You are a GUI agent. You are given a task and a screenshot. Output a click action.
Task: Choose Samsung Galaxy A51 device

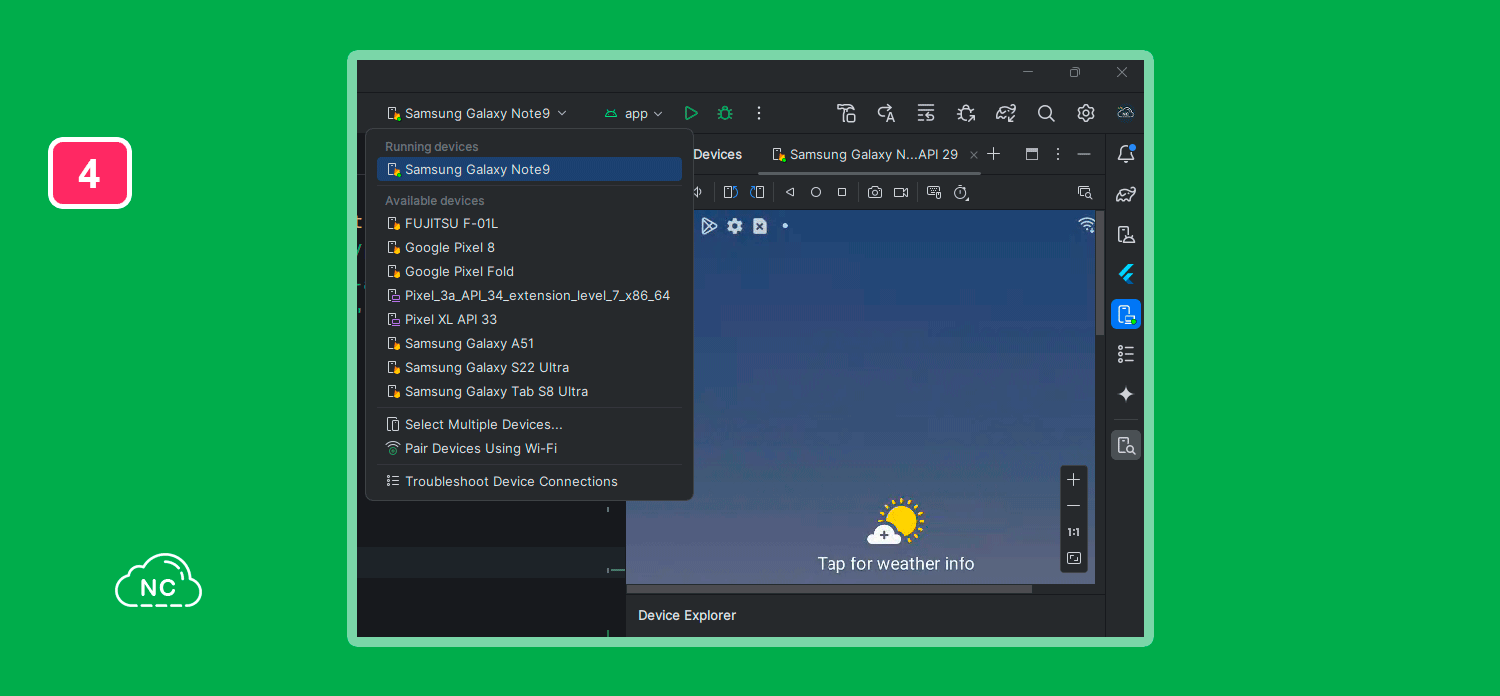click(x=529, y=344)
